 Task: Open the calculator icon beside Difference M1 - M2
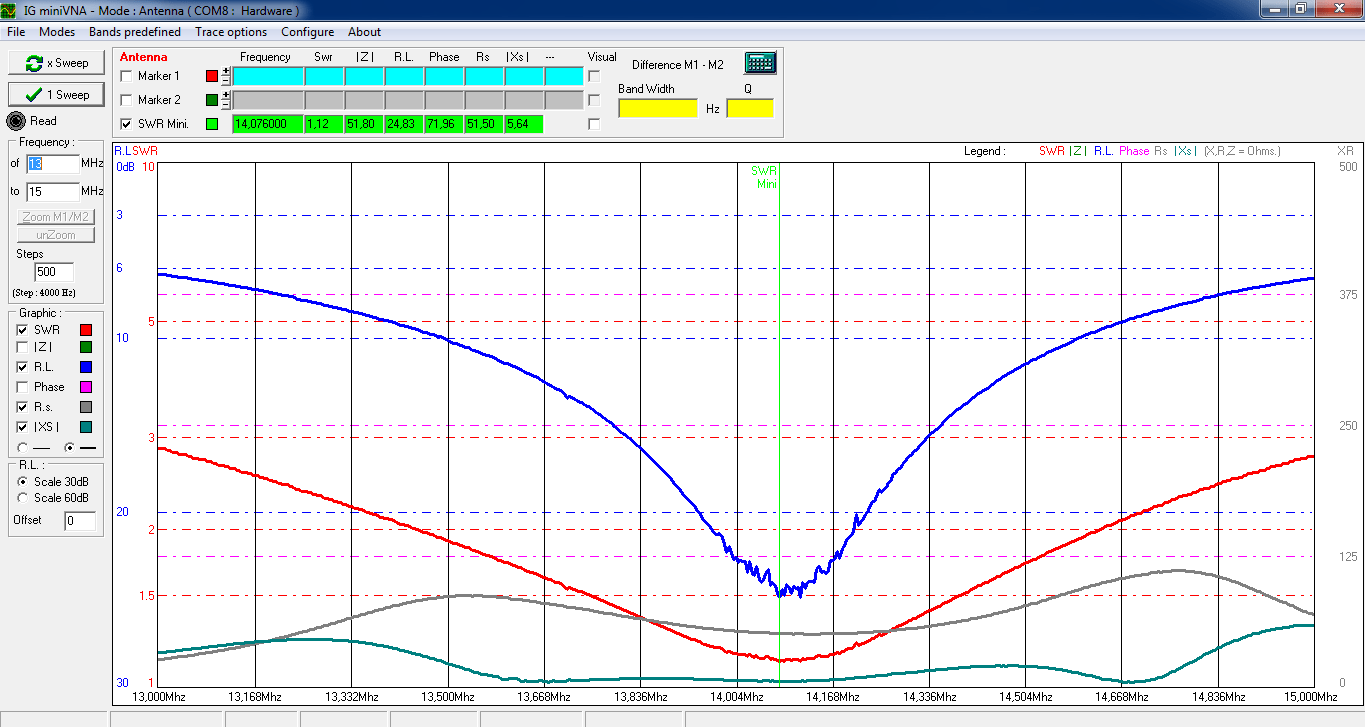point(760,63)
